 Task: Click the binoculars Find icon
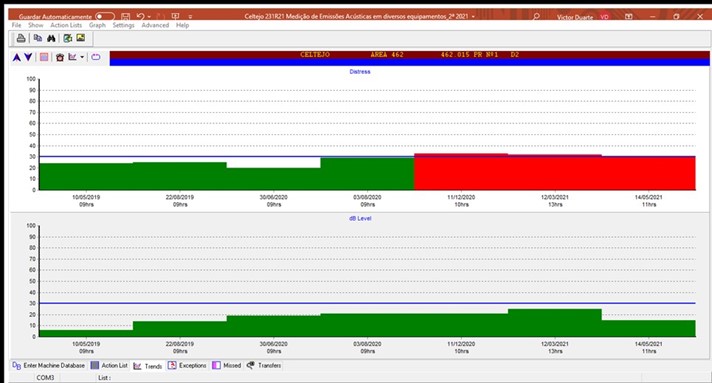point(51,38)
